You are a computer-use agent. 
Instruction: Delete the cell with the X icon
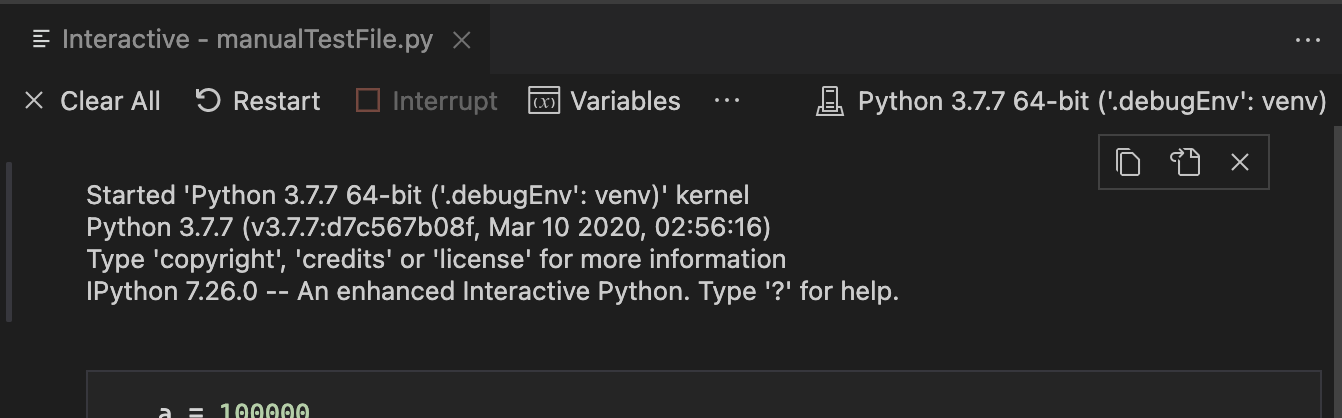pyautogui.click(x=1240, y=162)
